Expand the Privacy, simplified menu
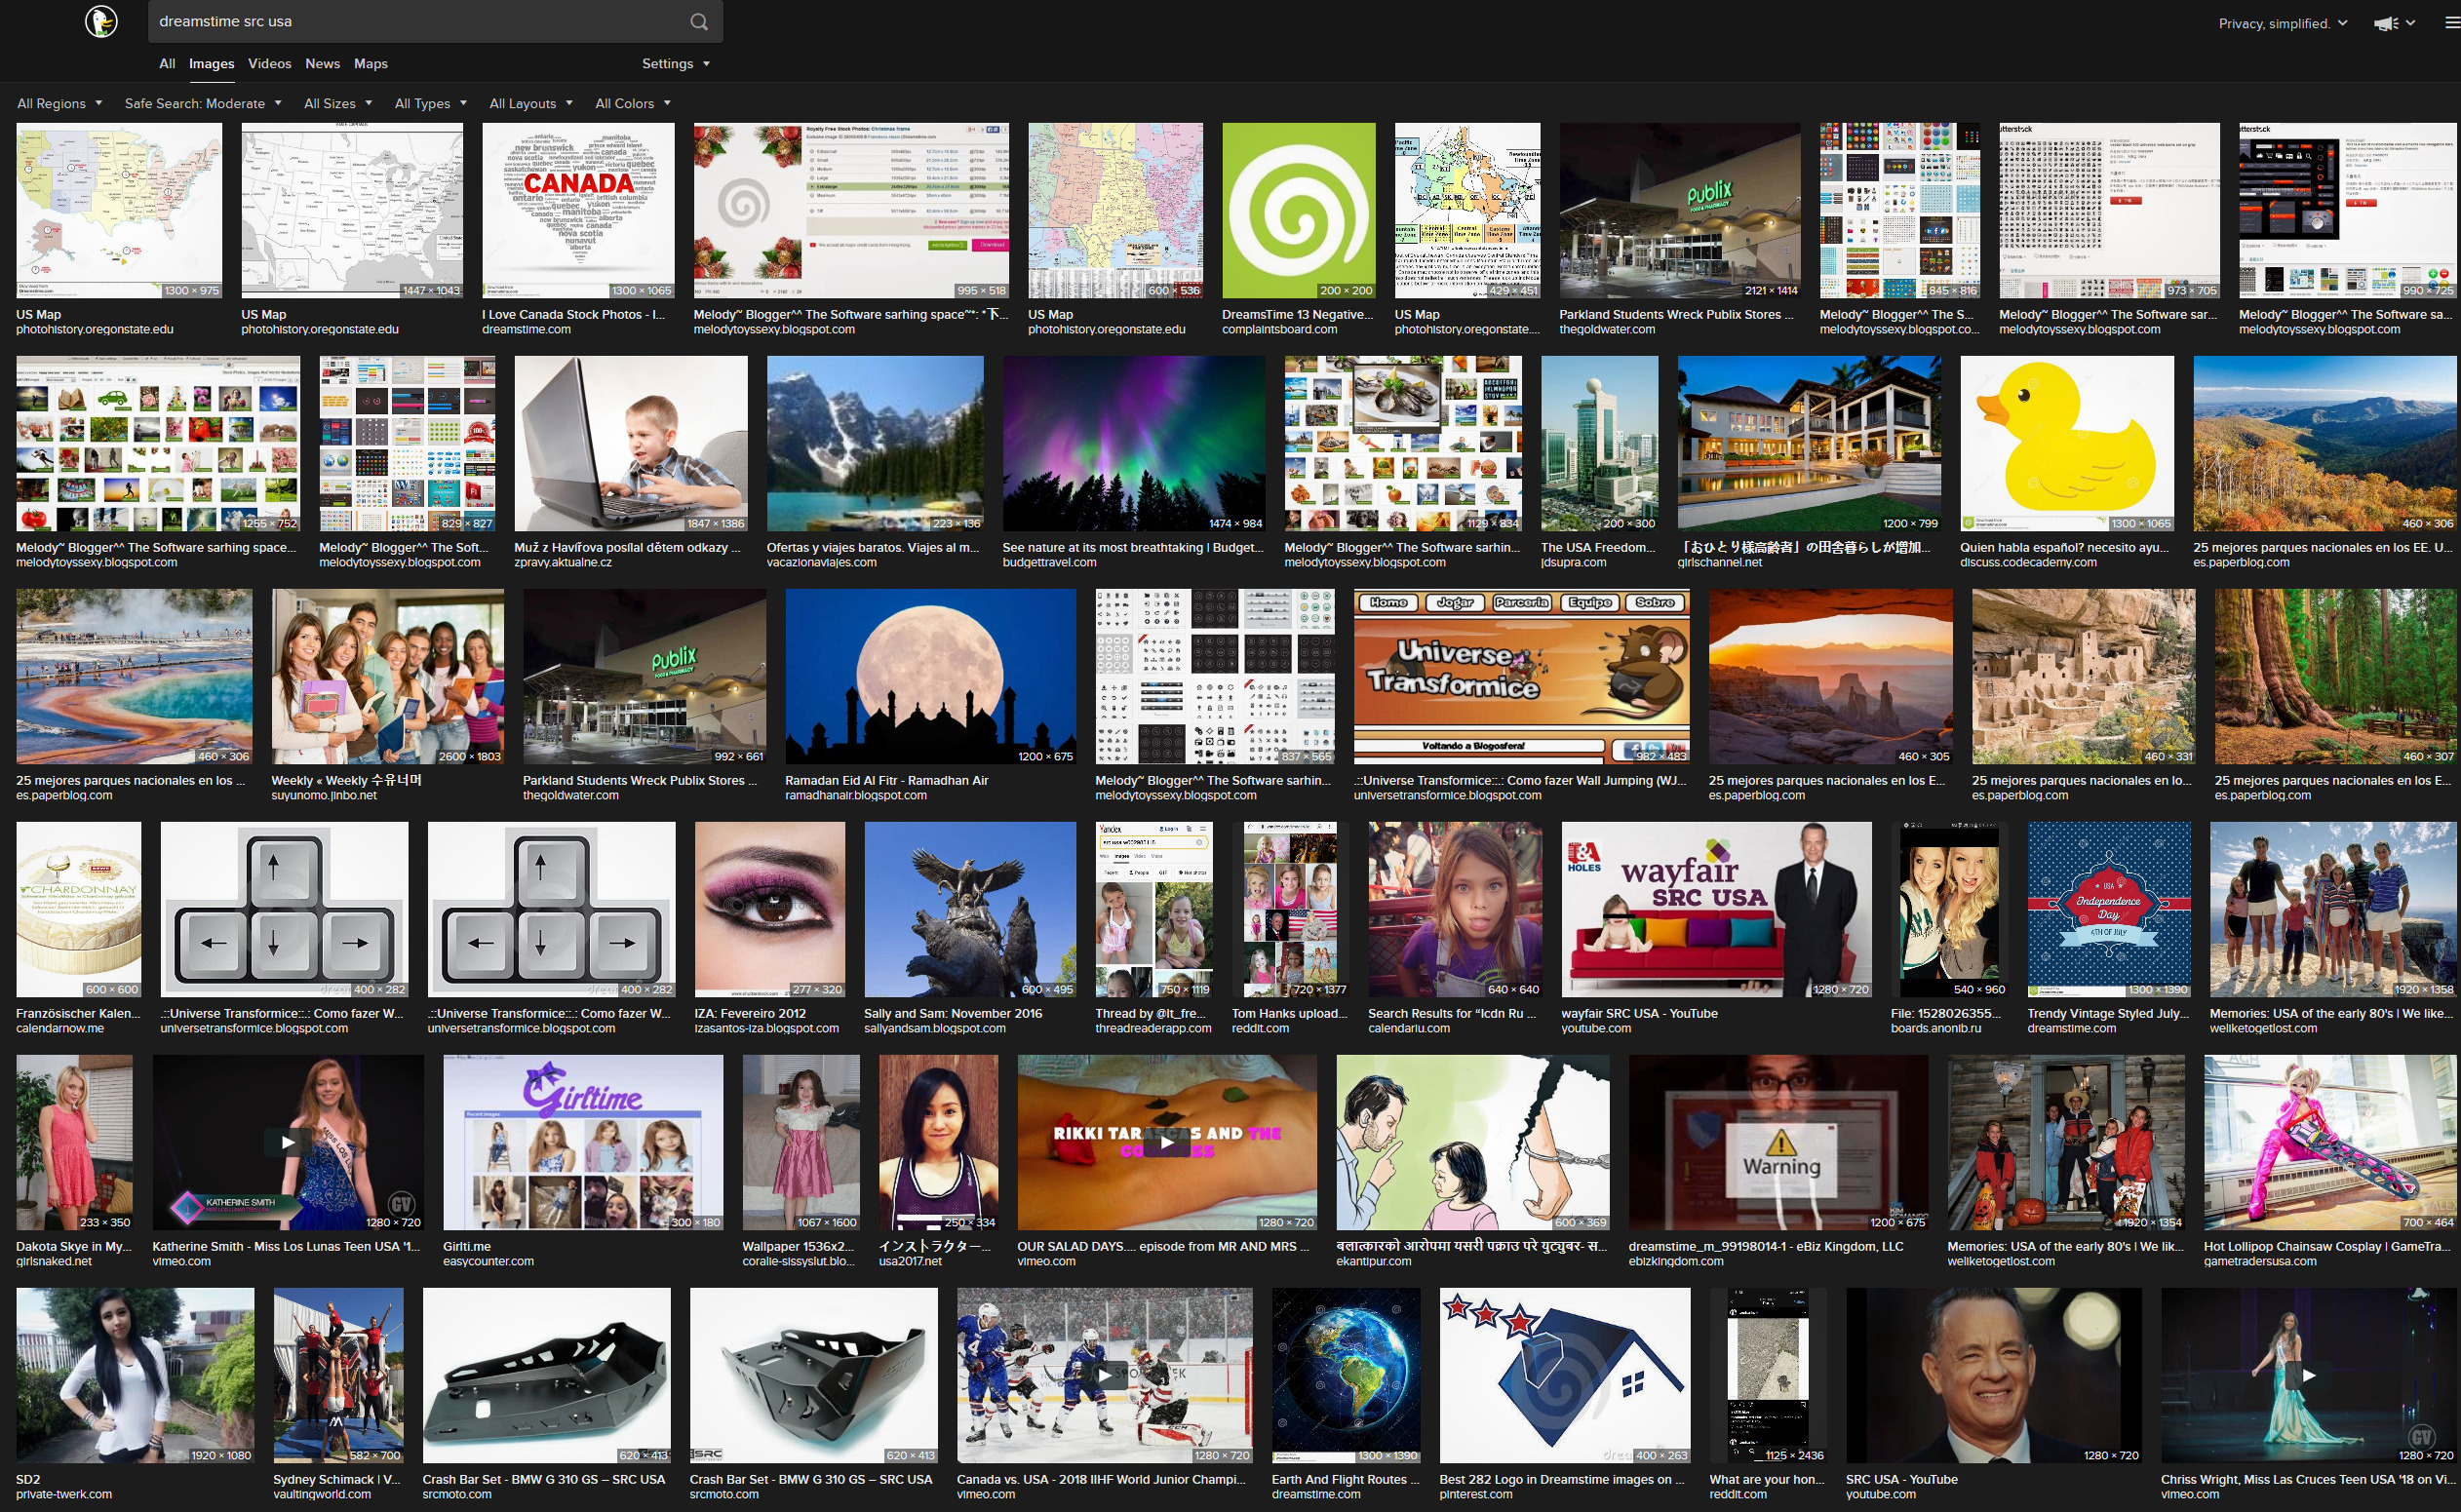2461x1512 pixels. [2283, 23]
